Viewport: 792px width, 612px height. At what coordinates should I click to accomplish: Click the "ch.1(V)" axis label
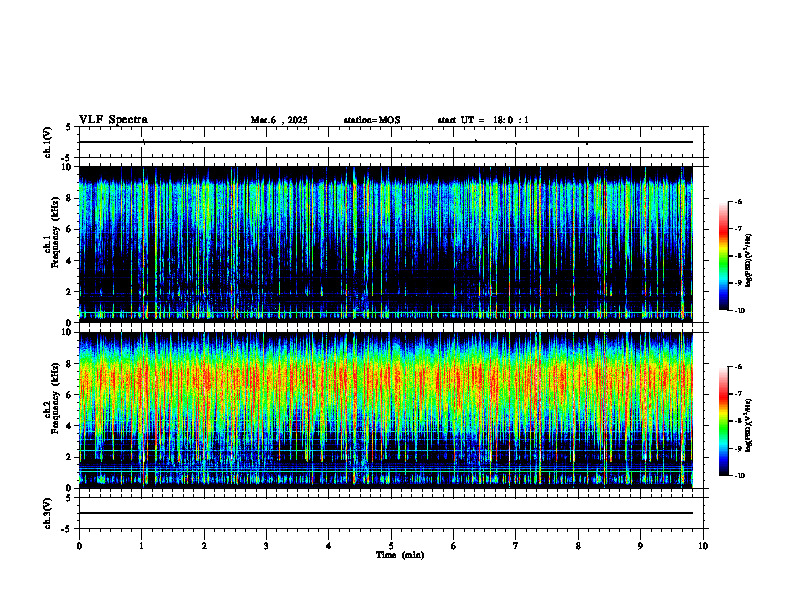click(x=48, y=142)
